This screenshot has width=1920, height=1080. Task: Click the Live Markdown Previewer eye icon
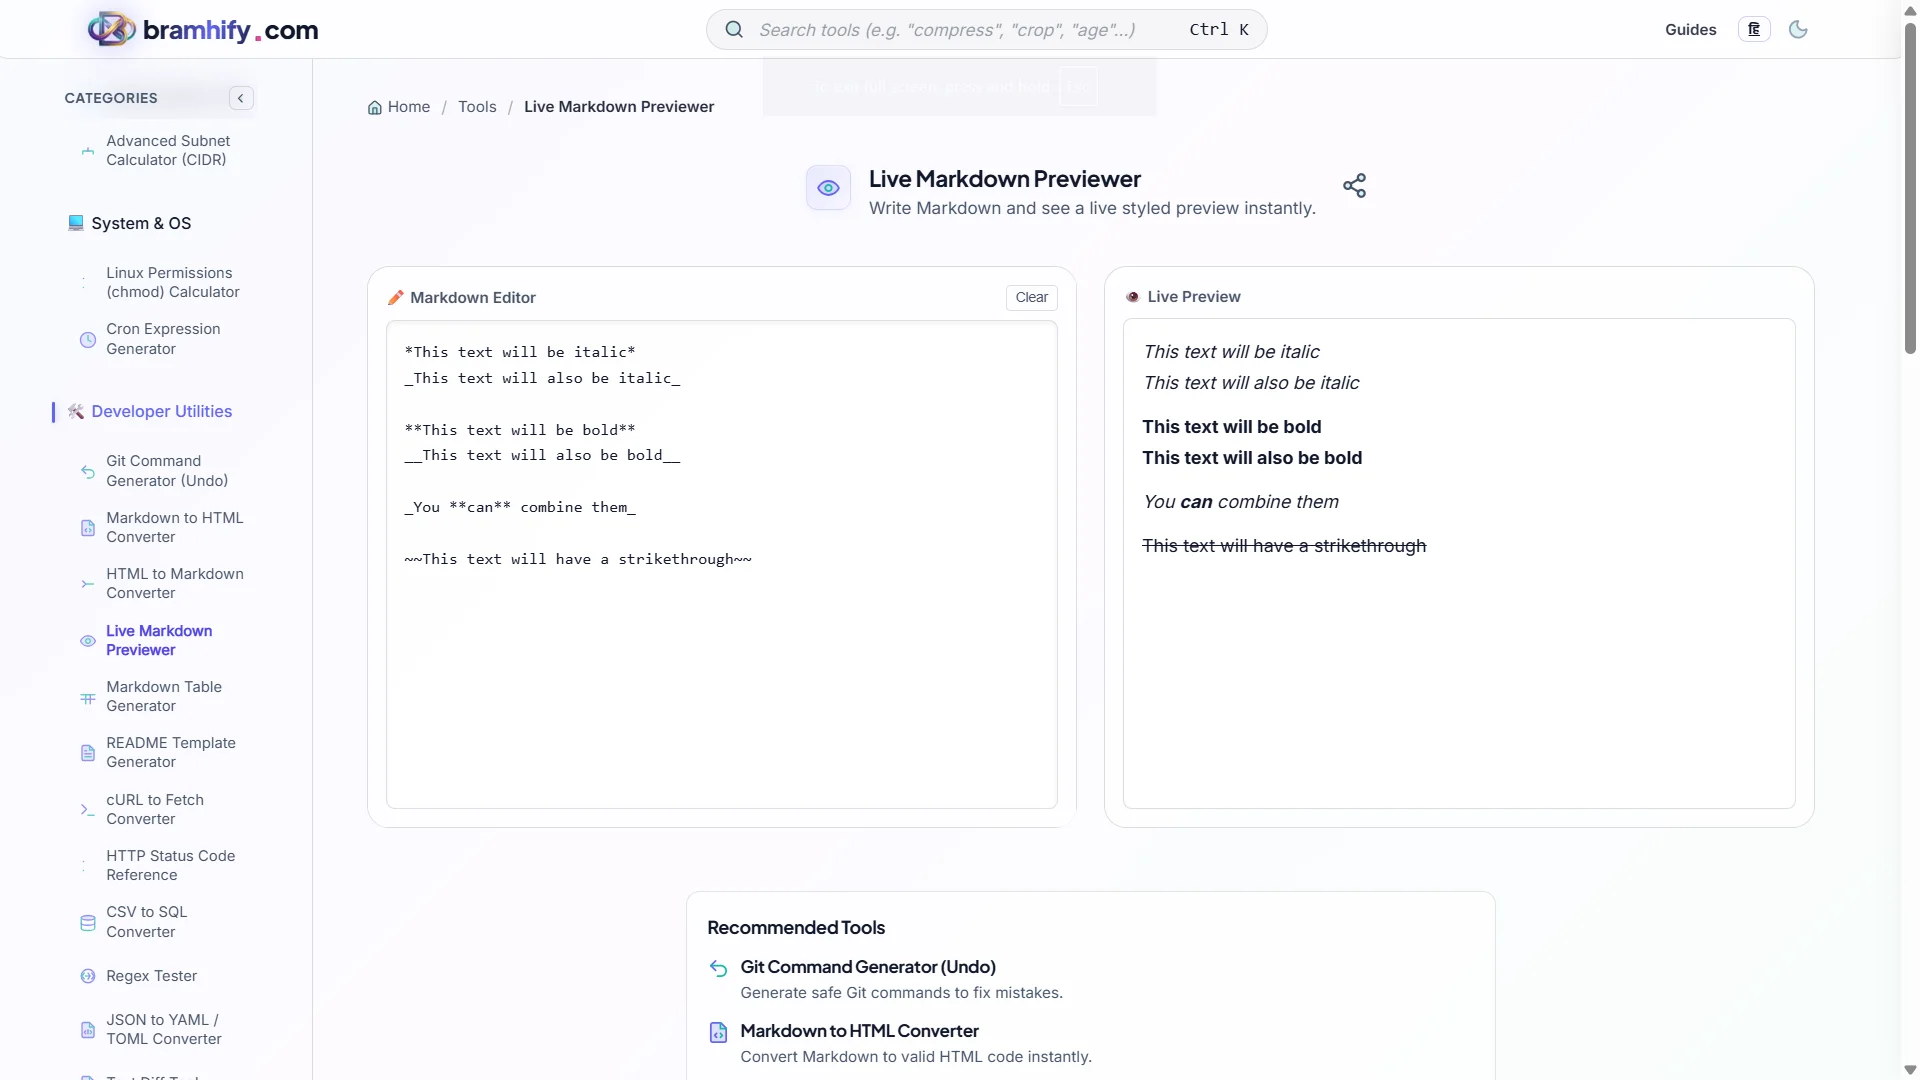[828, 188]
